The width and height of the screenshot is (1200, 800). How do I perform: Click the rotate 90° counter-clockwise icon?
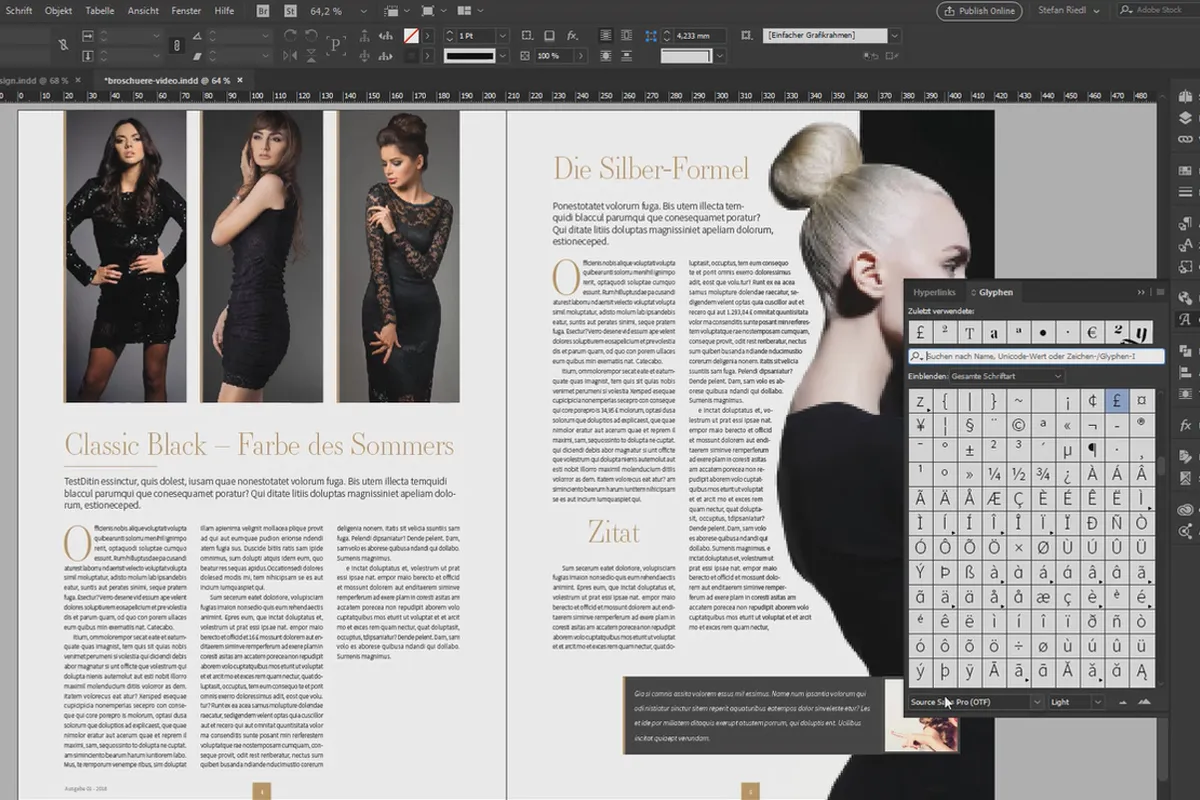click(x=312, y=36)
